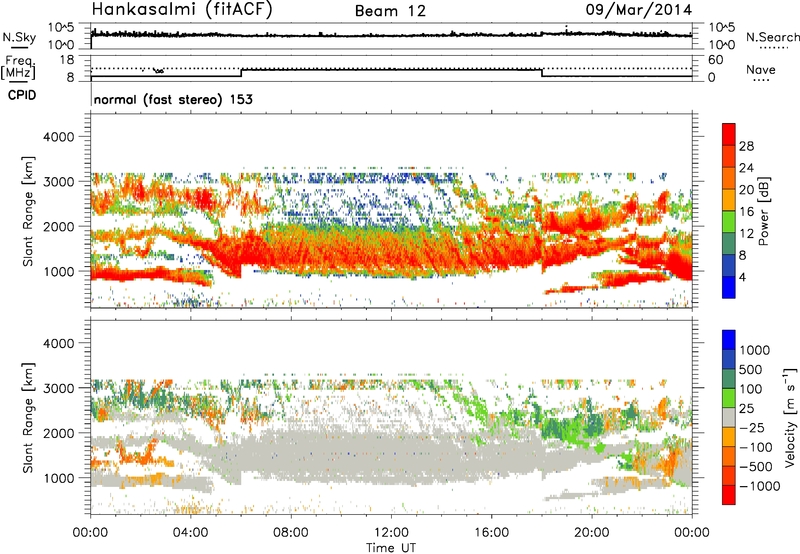The height and width of the screenshot is (554, 800).
Task: Click the 08:00 time tick label
Action: pyautogui.click(x=291, y=533)
